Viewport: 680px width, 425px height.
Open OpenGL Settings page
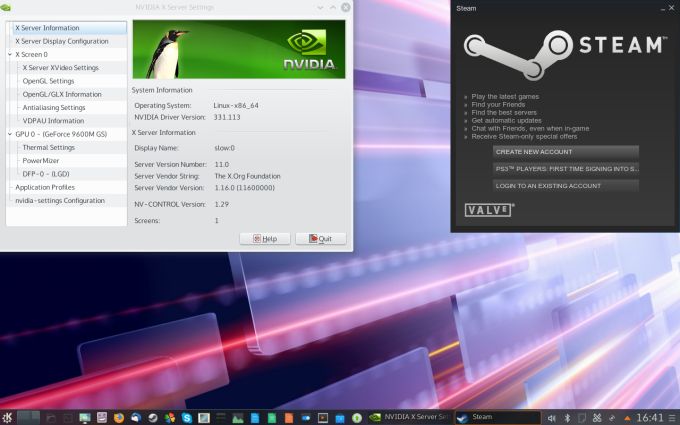point(48,81)
